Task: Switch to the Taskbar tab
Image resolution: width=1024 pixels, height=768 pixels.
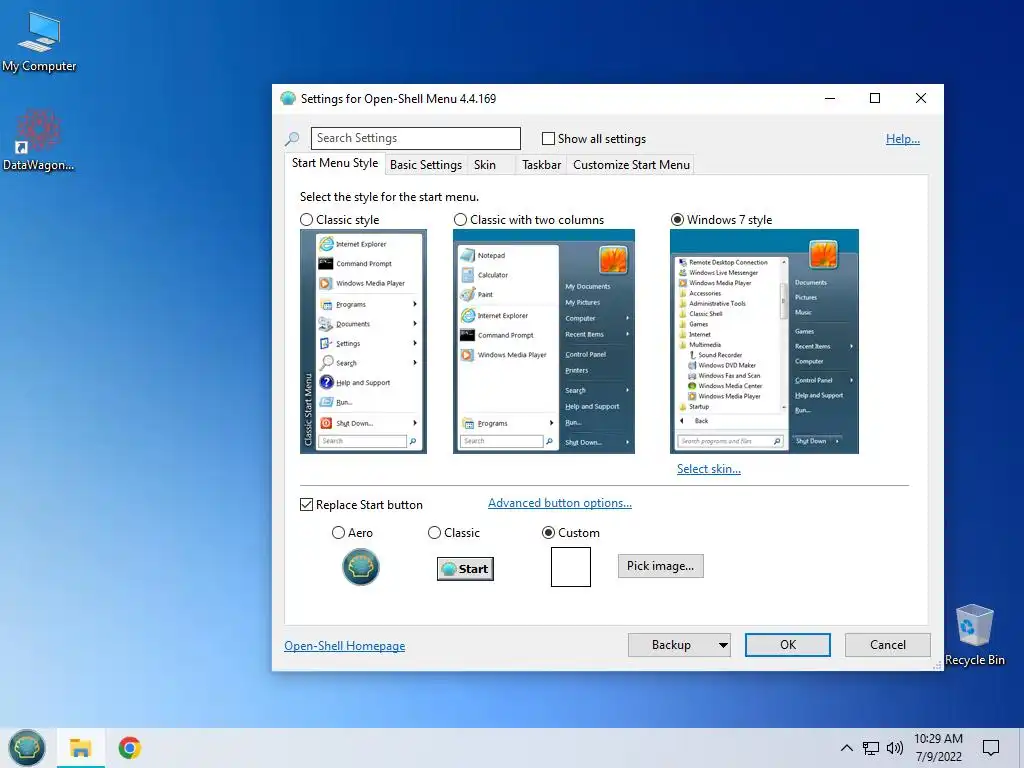Action: coord(541,165)
